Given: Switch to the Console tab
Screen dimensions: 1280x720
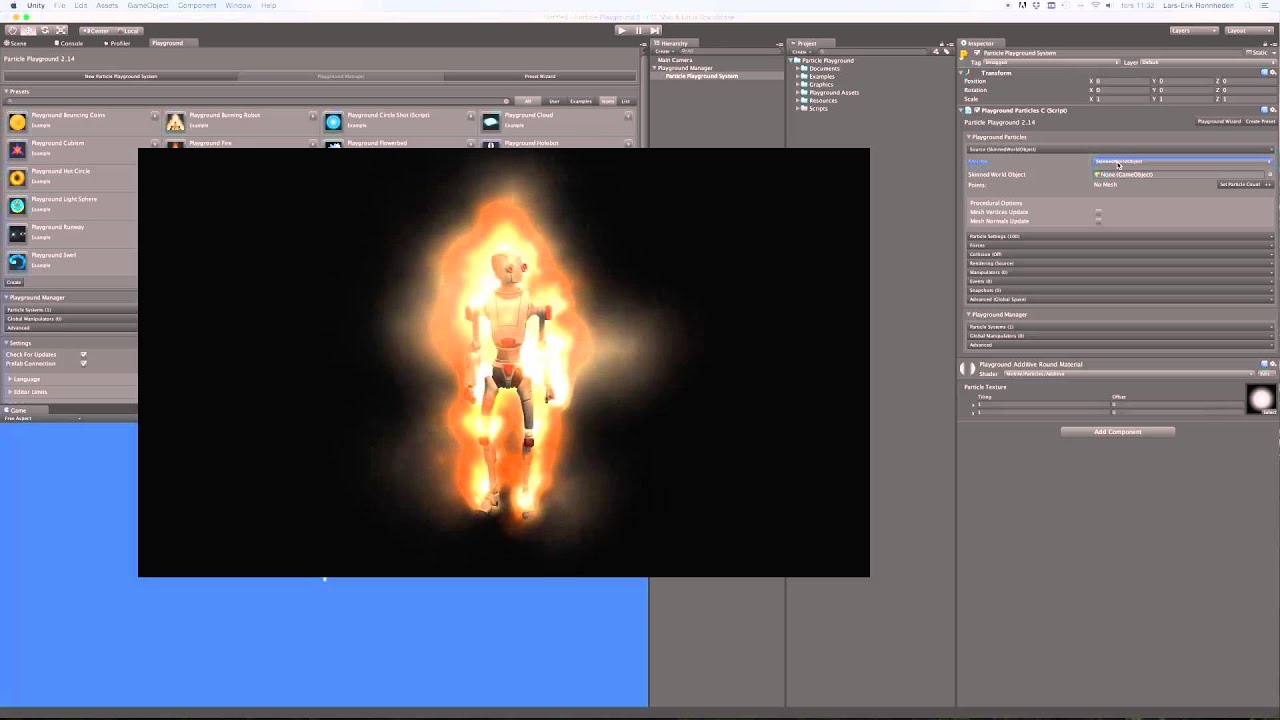Looking at the screenshot, I should [x=70, y=43].
